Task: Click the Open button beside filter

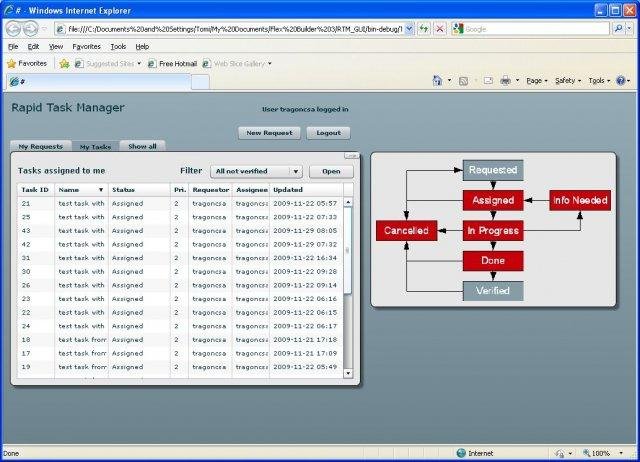Action: click(x=331, y=171)
